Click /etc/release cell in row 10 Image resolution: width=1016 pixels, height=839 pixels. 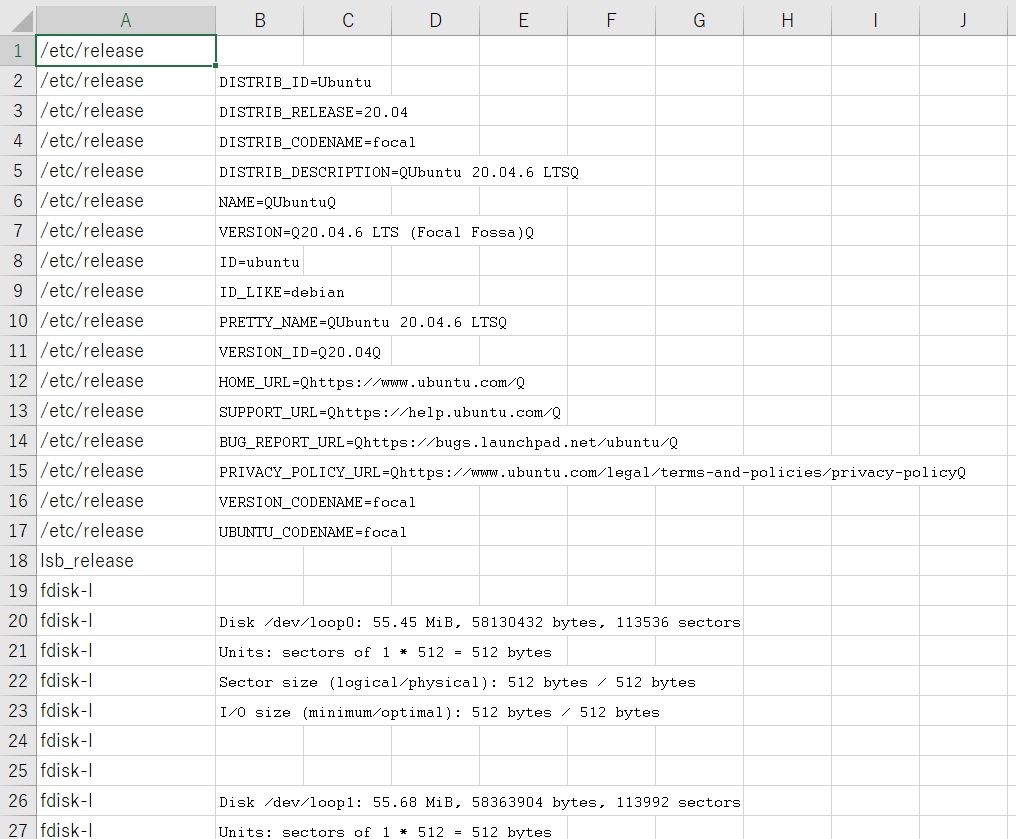coord(126,321)
